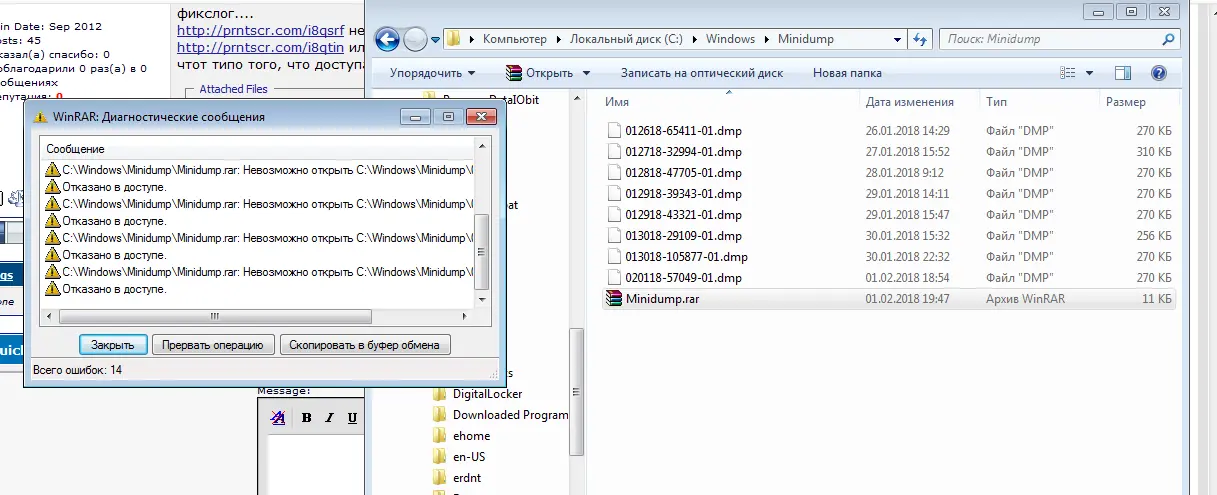Screen dimensions: 1217x495
Task: Expand the Открыть dropdown arrow
Action: (x=586, y=73)
